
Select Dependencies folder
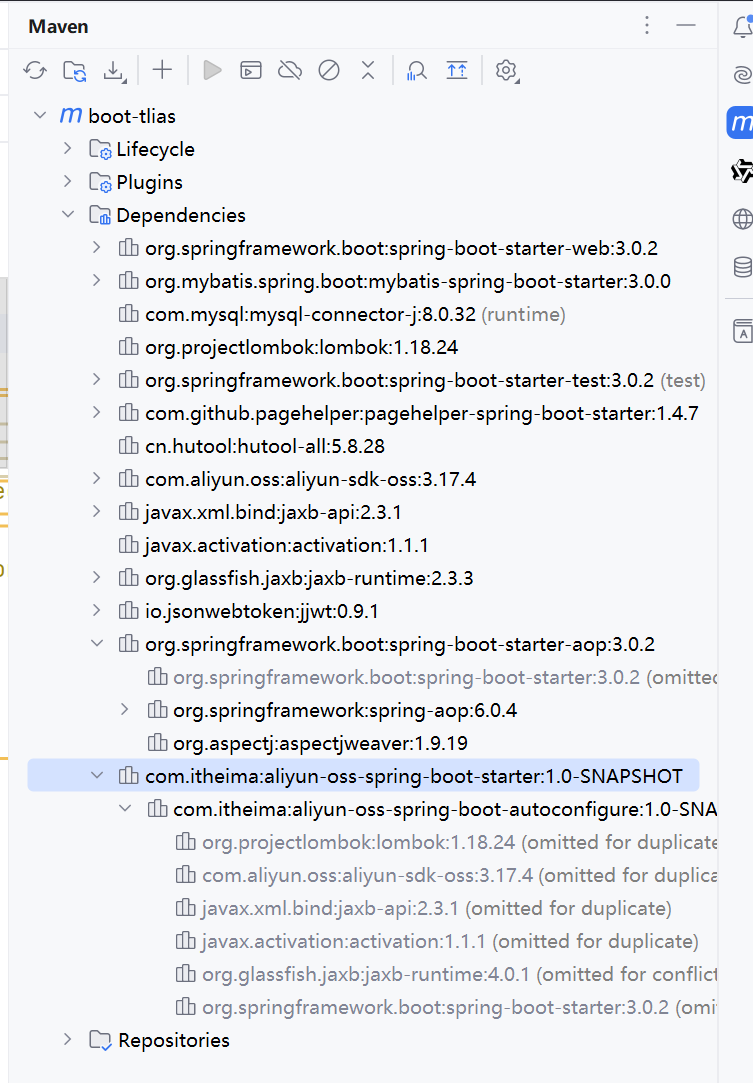181,215
